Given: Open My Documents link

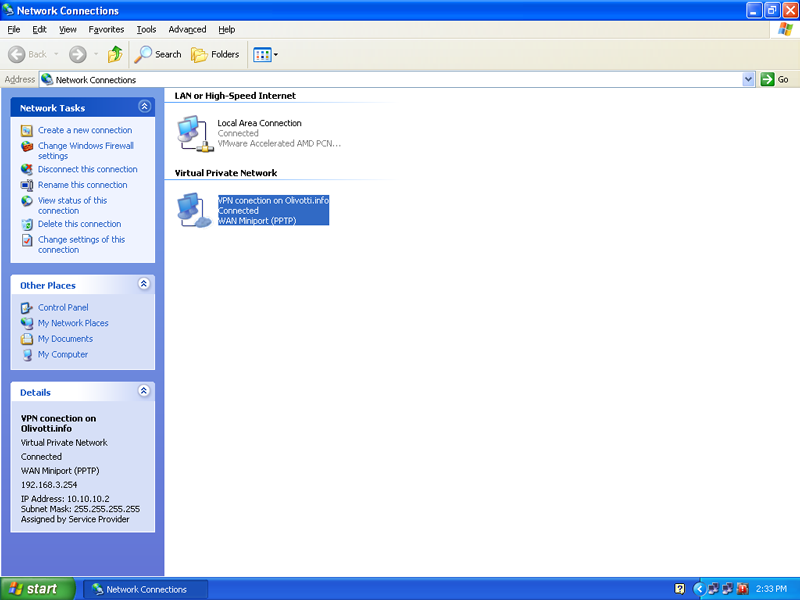Looking at the screenshot, I should (65, 339).
